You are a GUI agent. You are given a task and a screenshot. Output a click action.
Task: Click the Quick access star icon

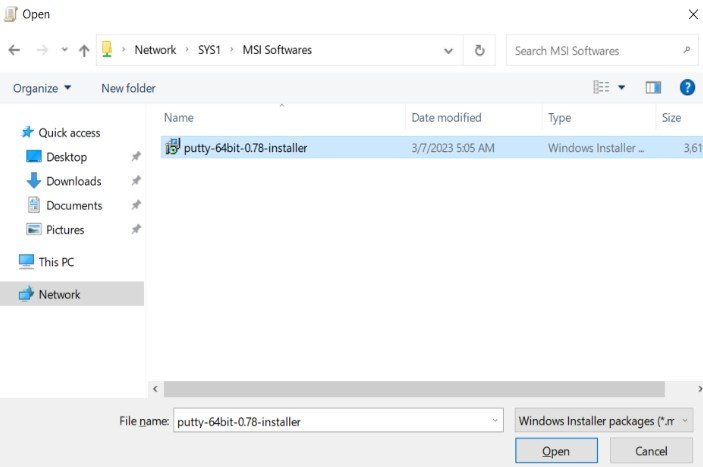(x=28, y=132)
